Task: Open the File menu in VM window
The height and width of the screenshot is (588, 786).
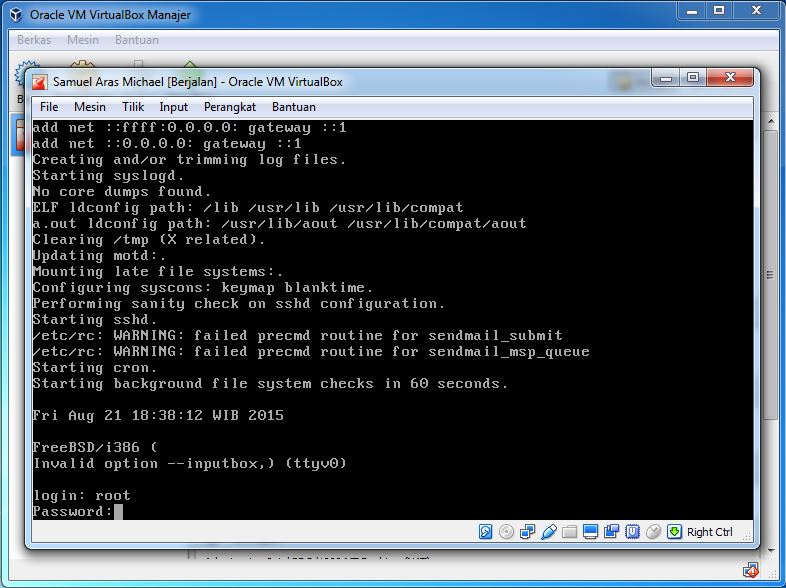Action: point(49,107)
